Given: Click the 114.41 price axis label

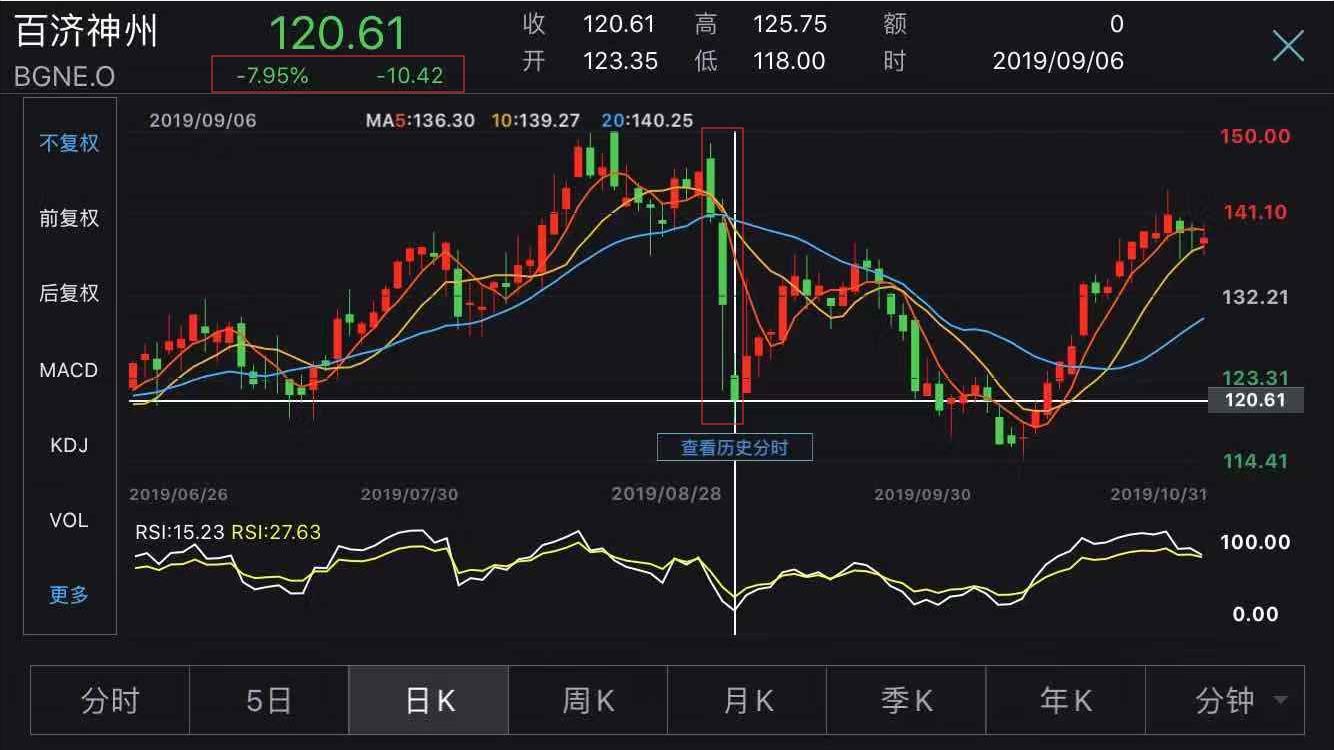Looking at the screenshot, I should coord(1257,461).
